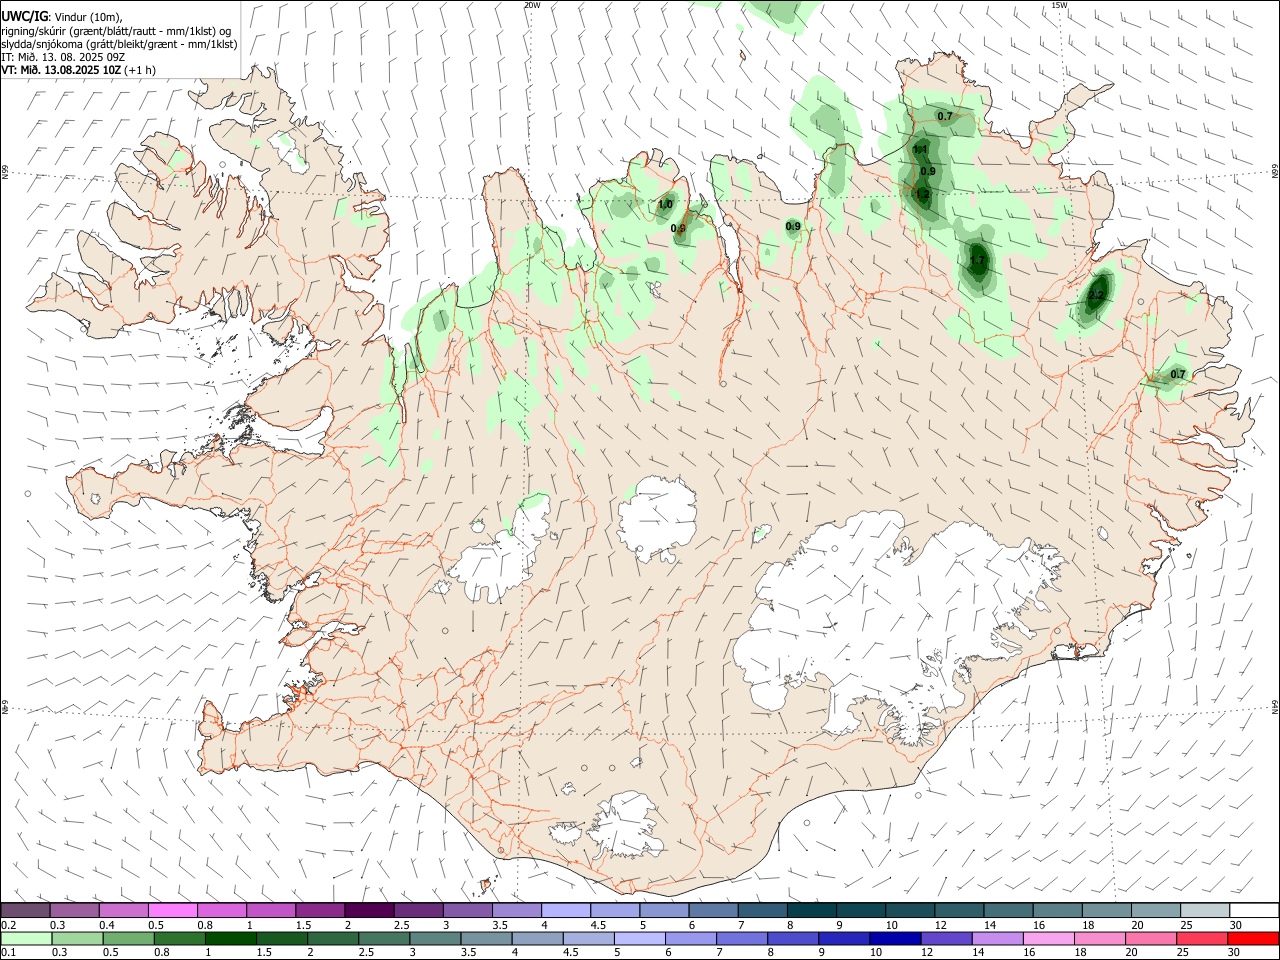
Task: Click the 0.2 label in the upper legend
Action: (9, 925)
